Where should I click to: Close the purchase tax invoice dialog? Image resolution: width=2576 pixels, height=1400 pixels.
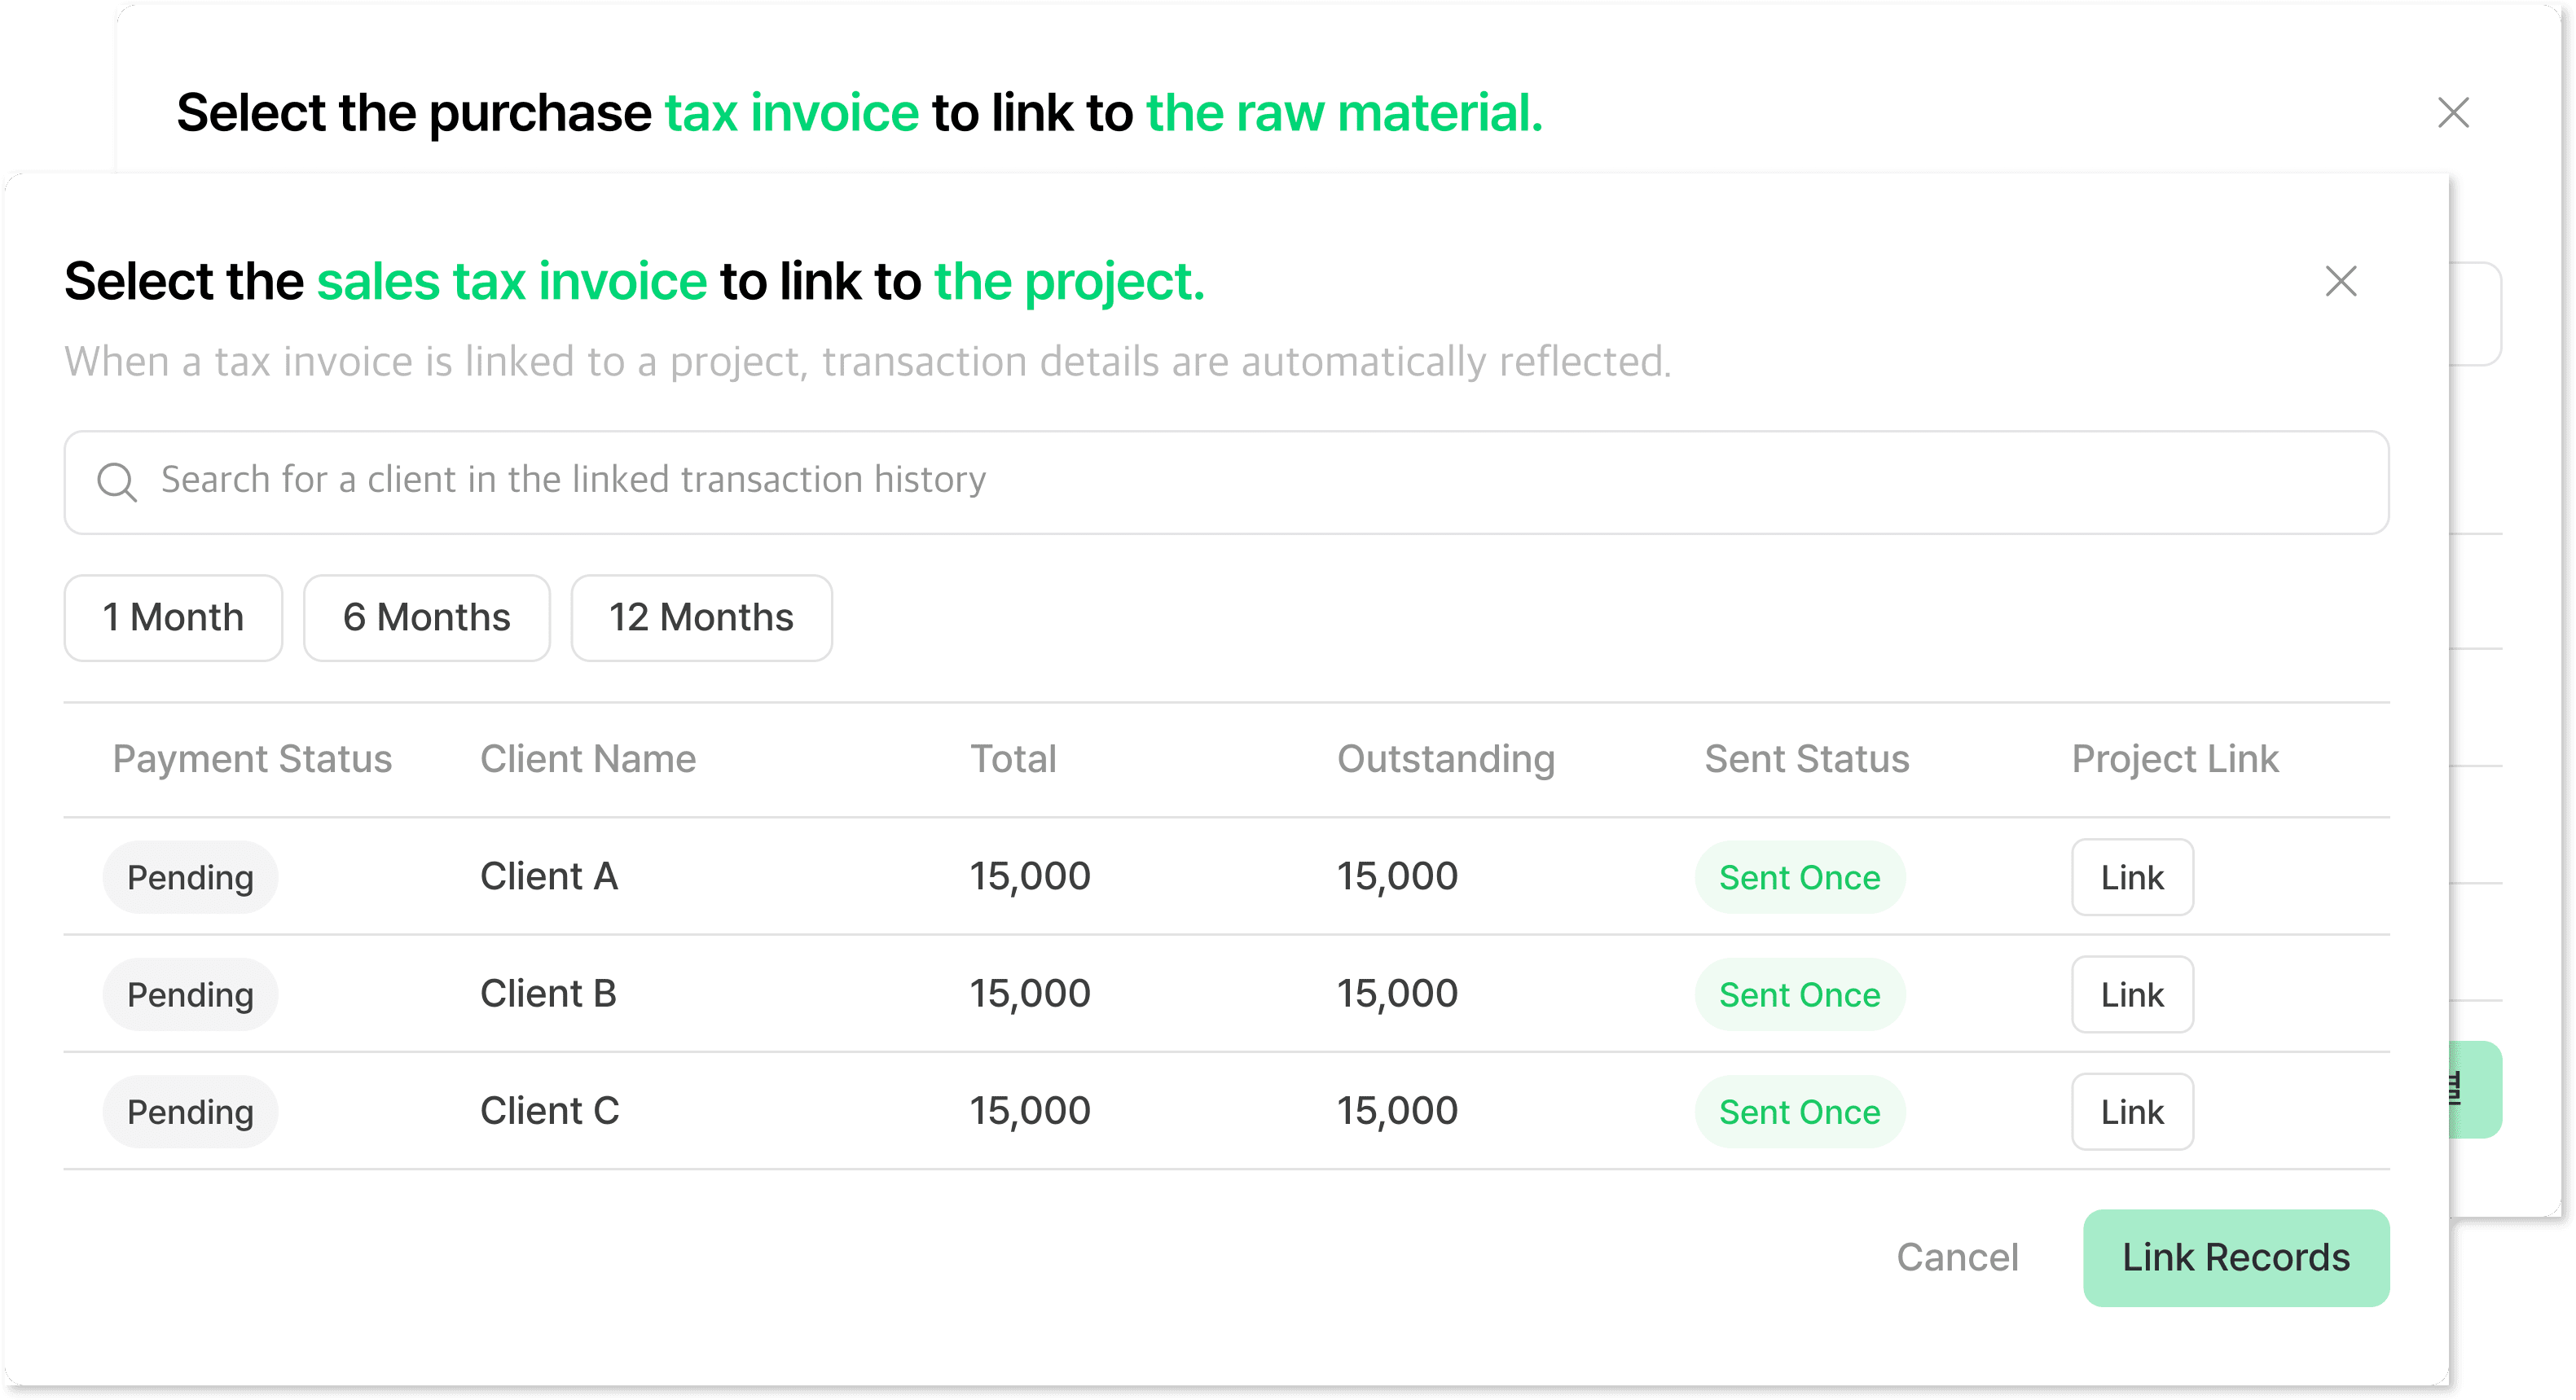(x=2453, y=112)
